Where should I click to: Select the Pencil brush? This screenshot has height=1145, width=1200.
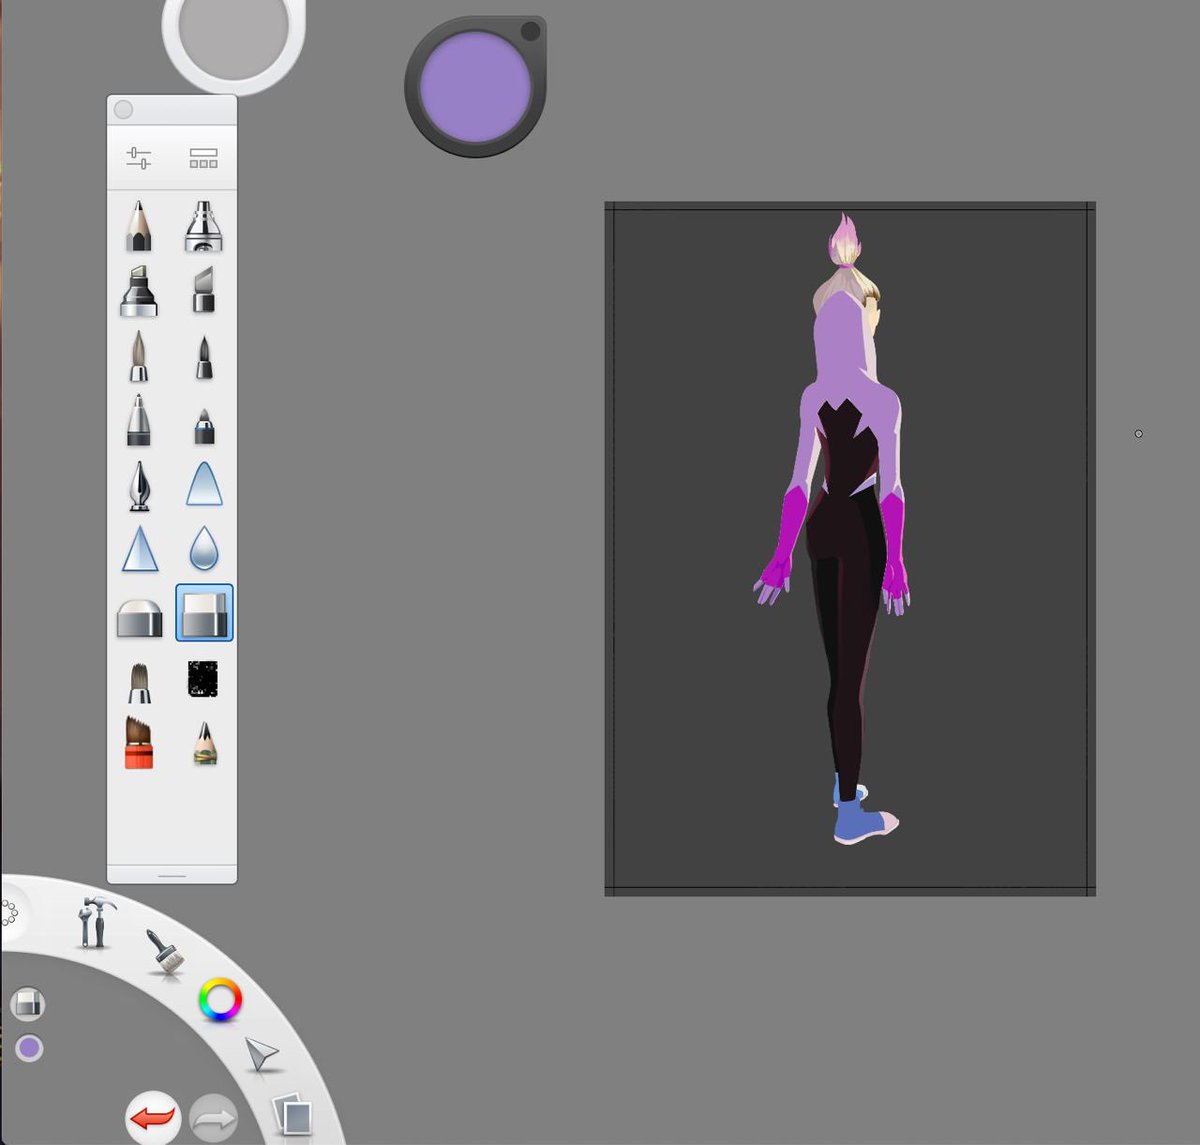click(x=139, y=225)
